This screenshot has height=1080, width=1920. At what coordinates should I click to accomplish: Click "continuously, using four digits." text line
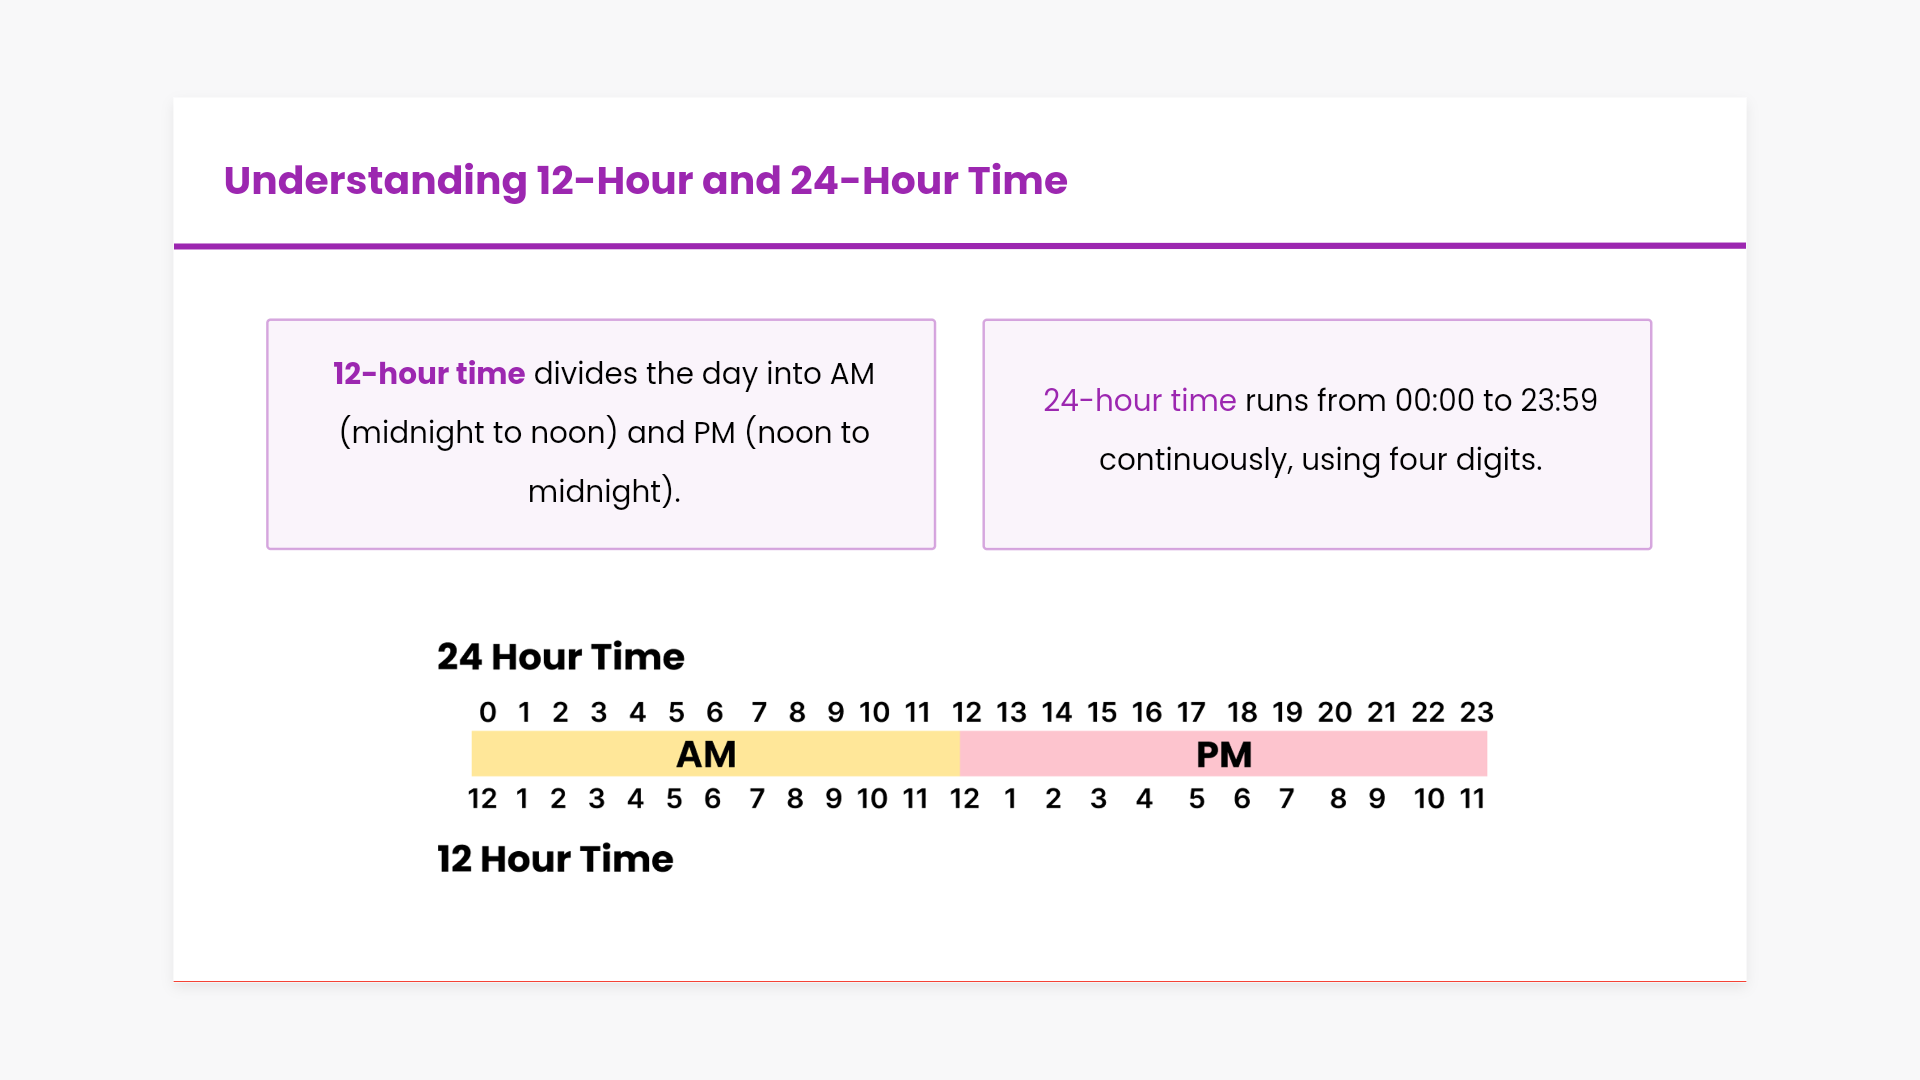[x=1320, y=460]
